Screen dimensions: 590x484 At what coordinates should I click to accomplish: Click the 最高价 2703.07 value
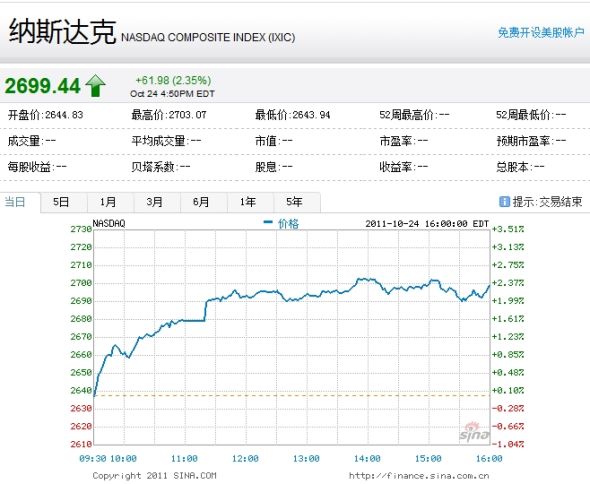tap(169, 115)
